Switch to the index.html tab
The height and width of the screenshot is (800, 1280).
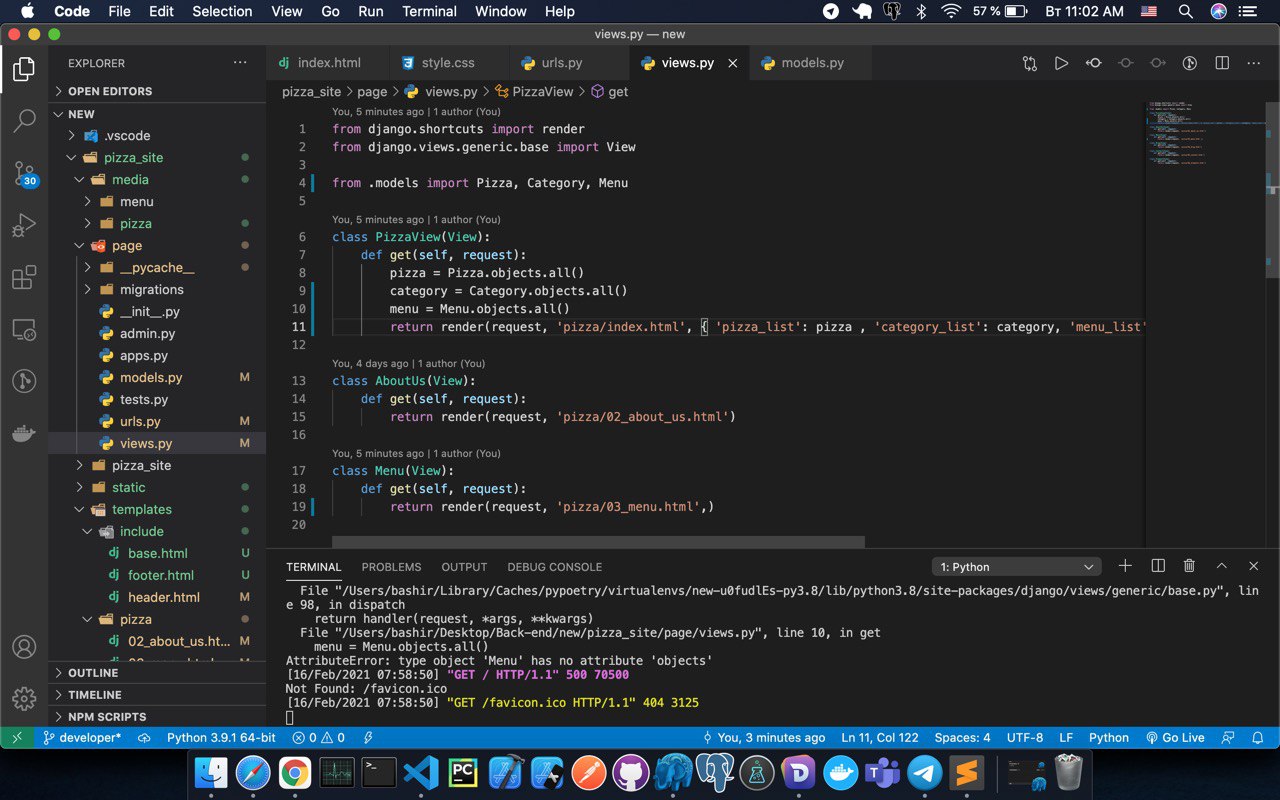328,63
